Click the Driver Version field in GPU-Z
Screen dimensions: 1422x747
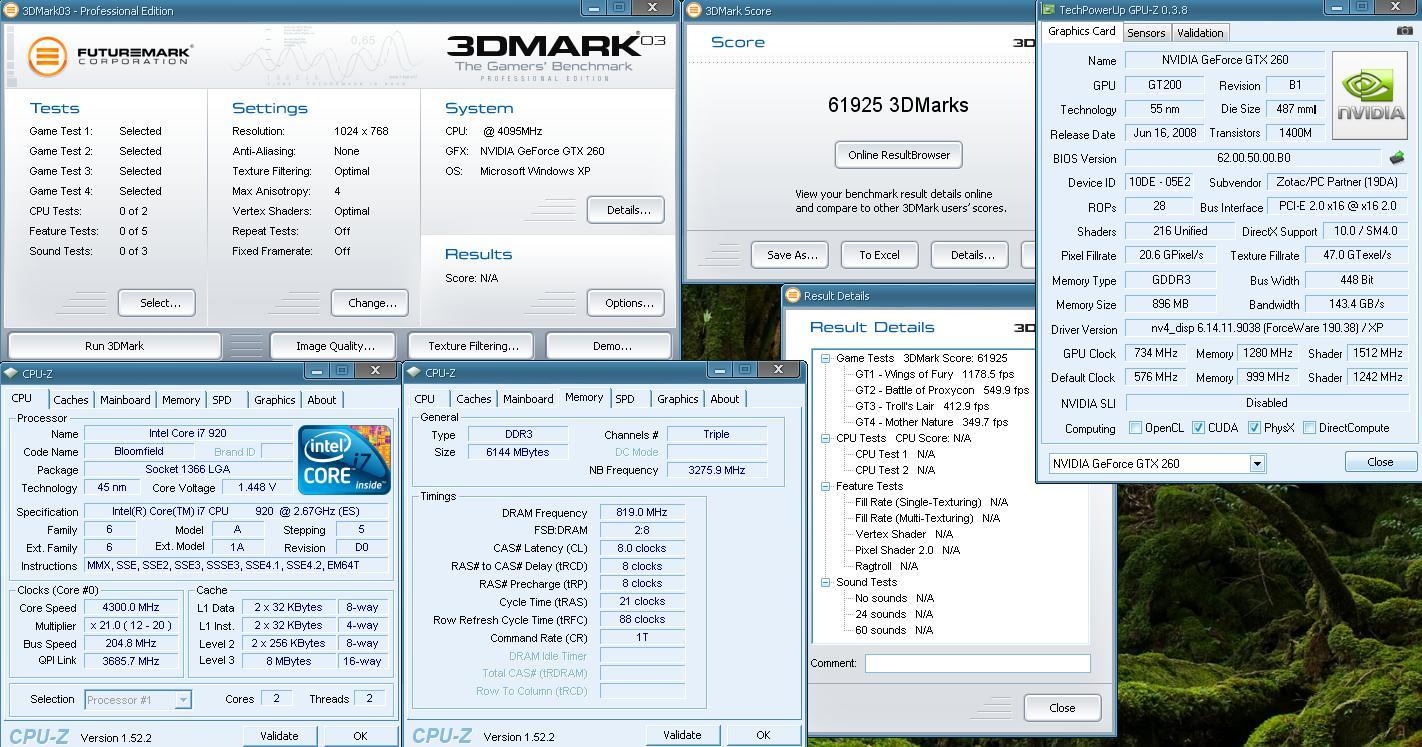tap(1265, 328)
